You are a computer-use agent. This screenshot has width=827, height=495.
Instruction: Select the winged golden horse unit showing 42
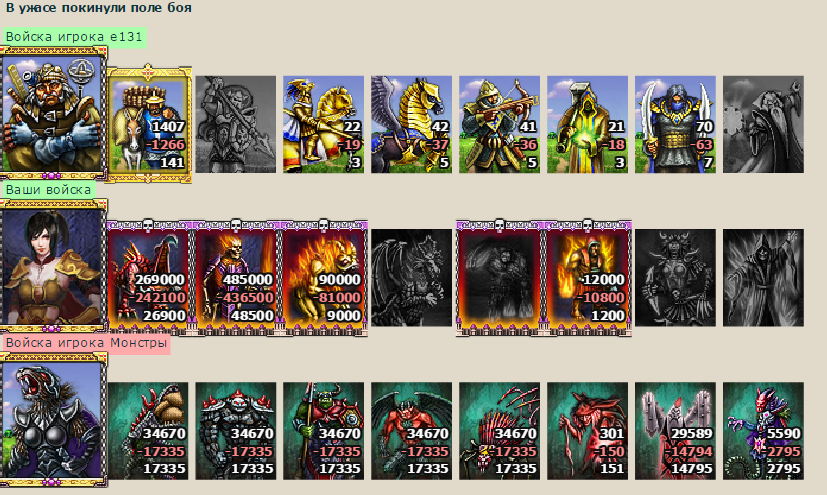(x=411, y=124)
